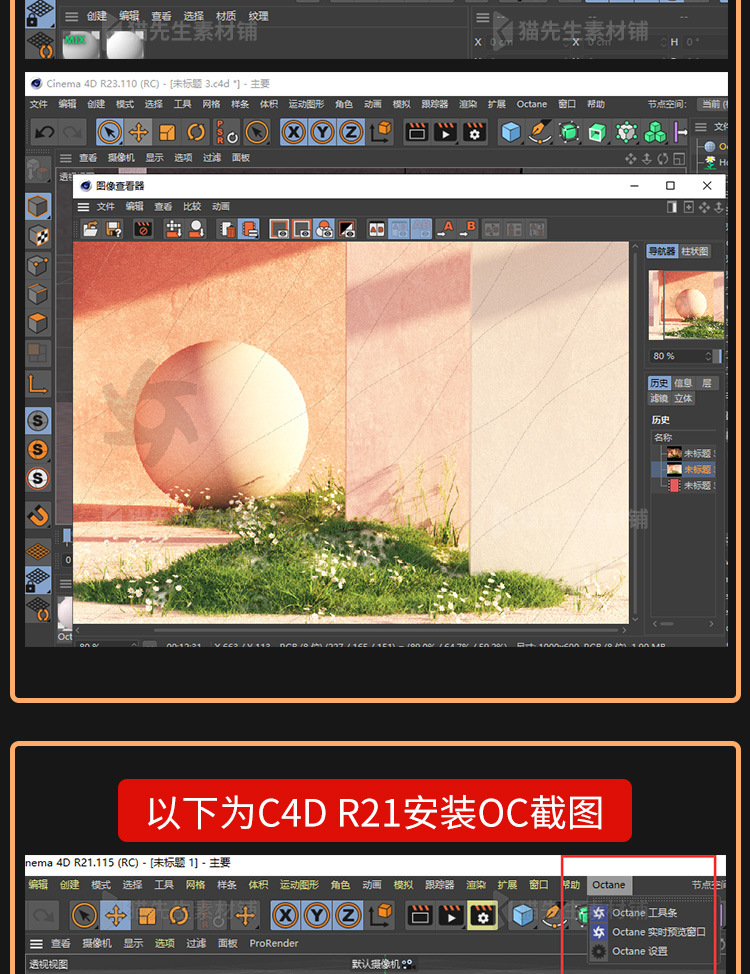The image size is (750, 974).
Task: Select the Live Selection tool in the R23 toolbar
Action: (109, 132)
